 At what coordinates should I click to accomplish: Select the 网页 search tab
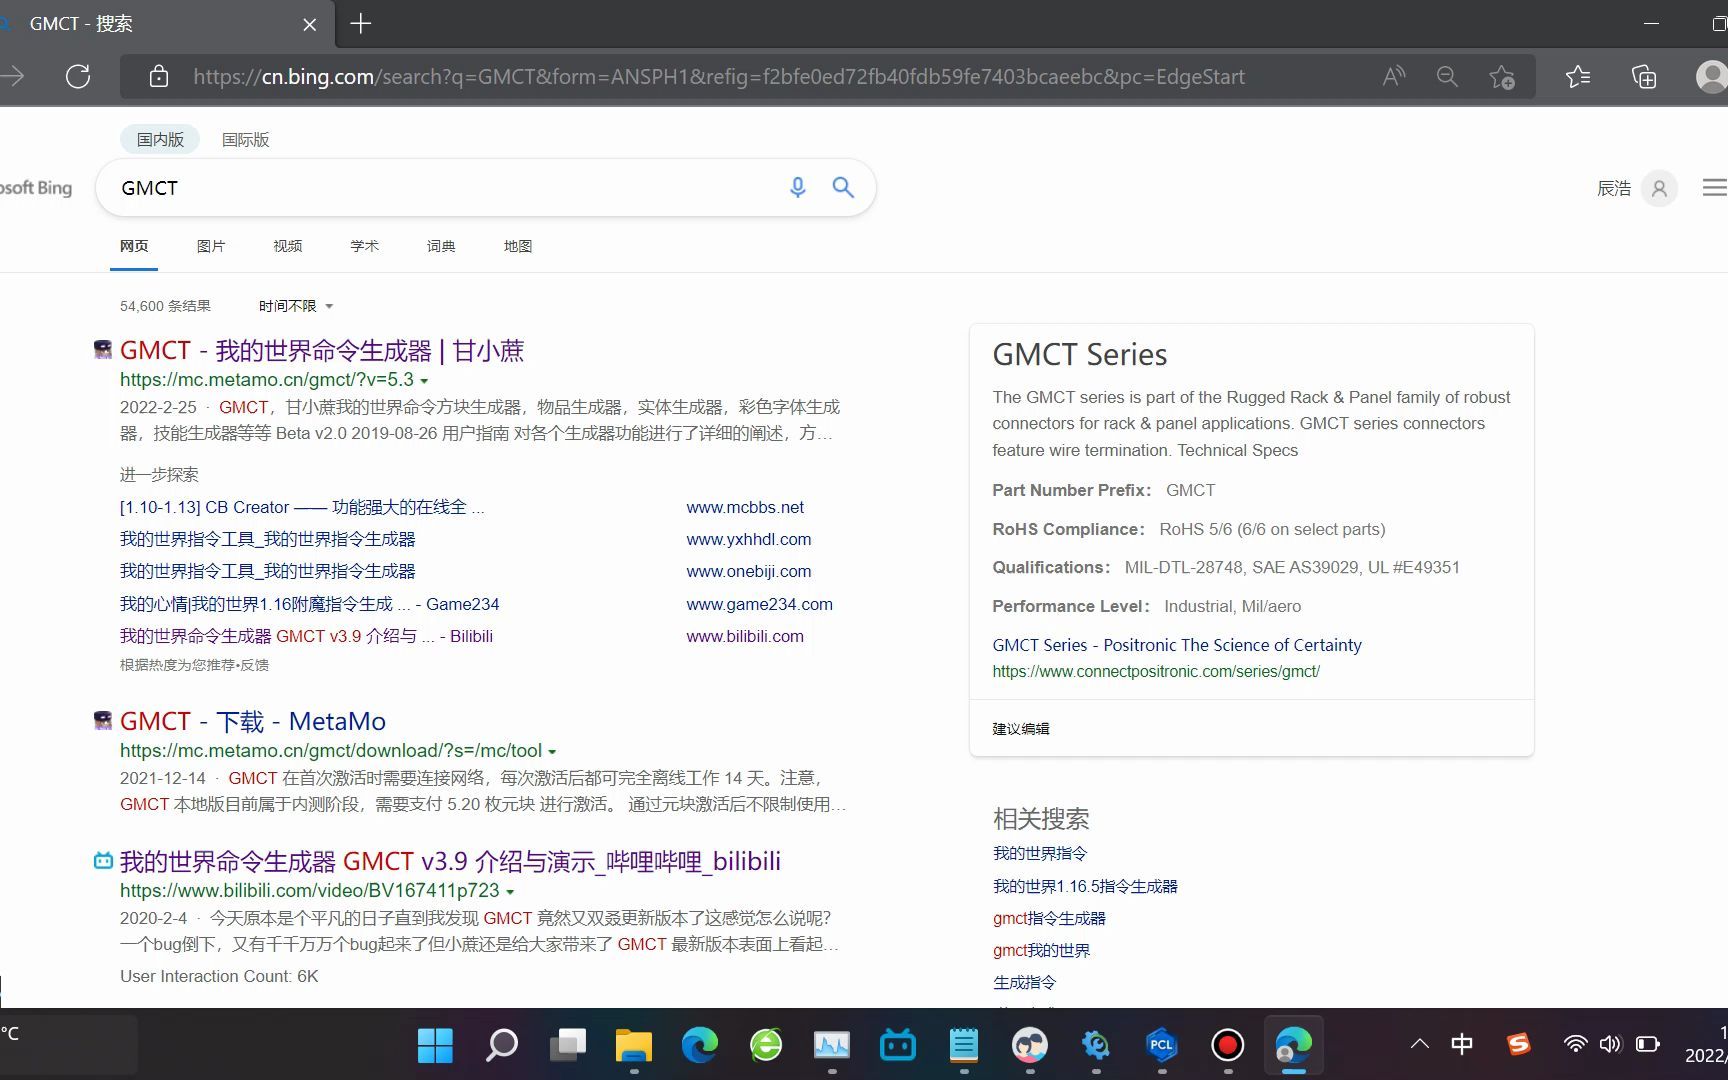[x=133, y=246]
